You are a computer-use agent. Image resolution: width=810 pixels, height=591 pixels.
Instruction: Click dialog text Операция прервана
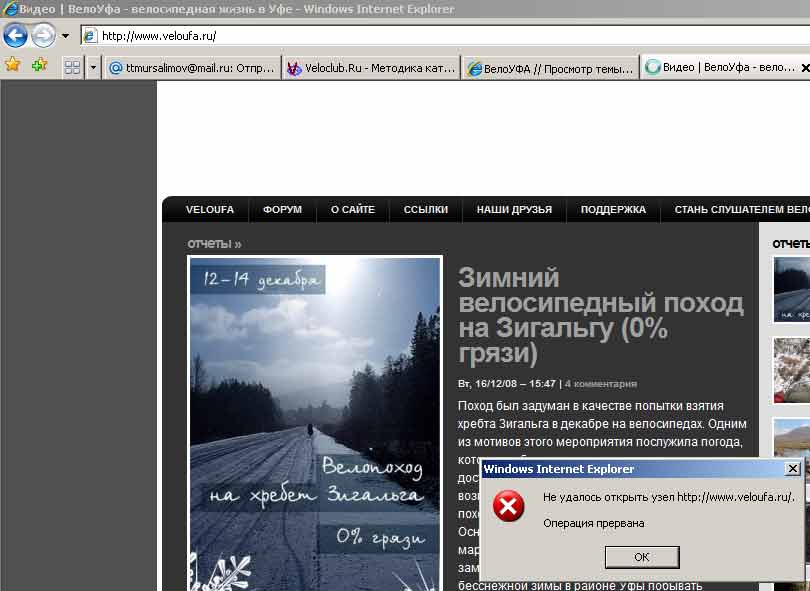594,523
